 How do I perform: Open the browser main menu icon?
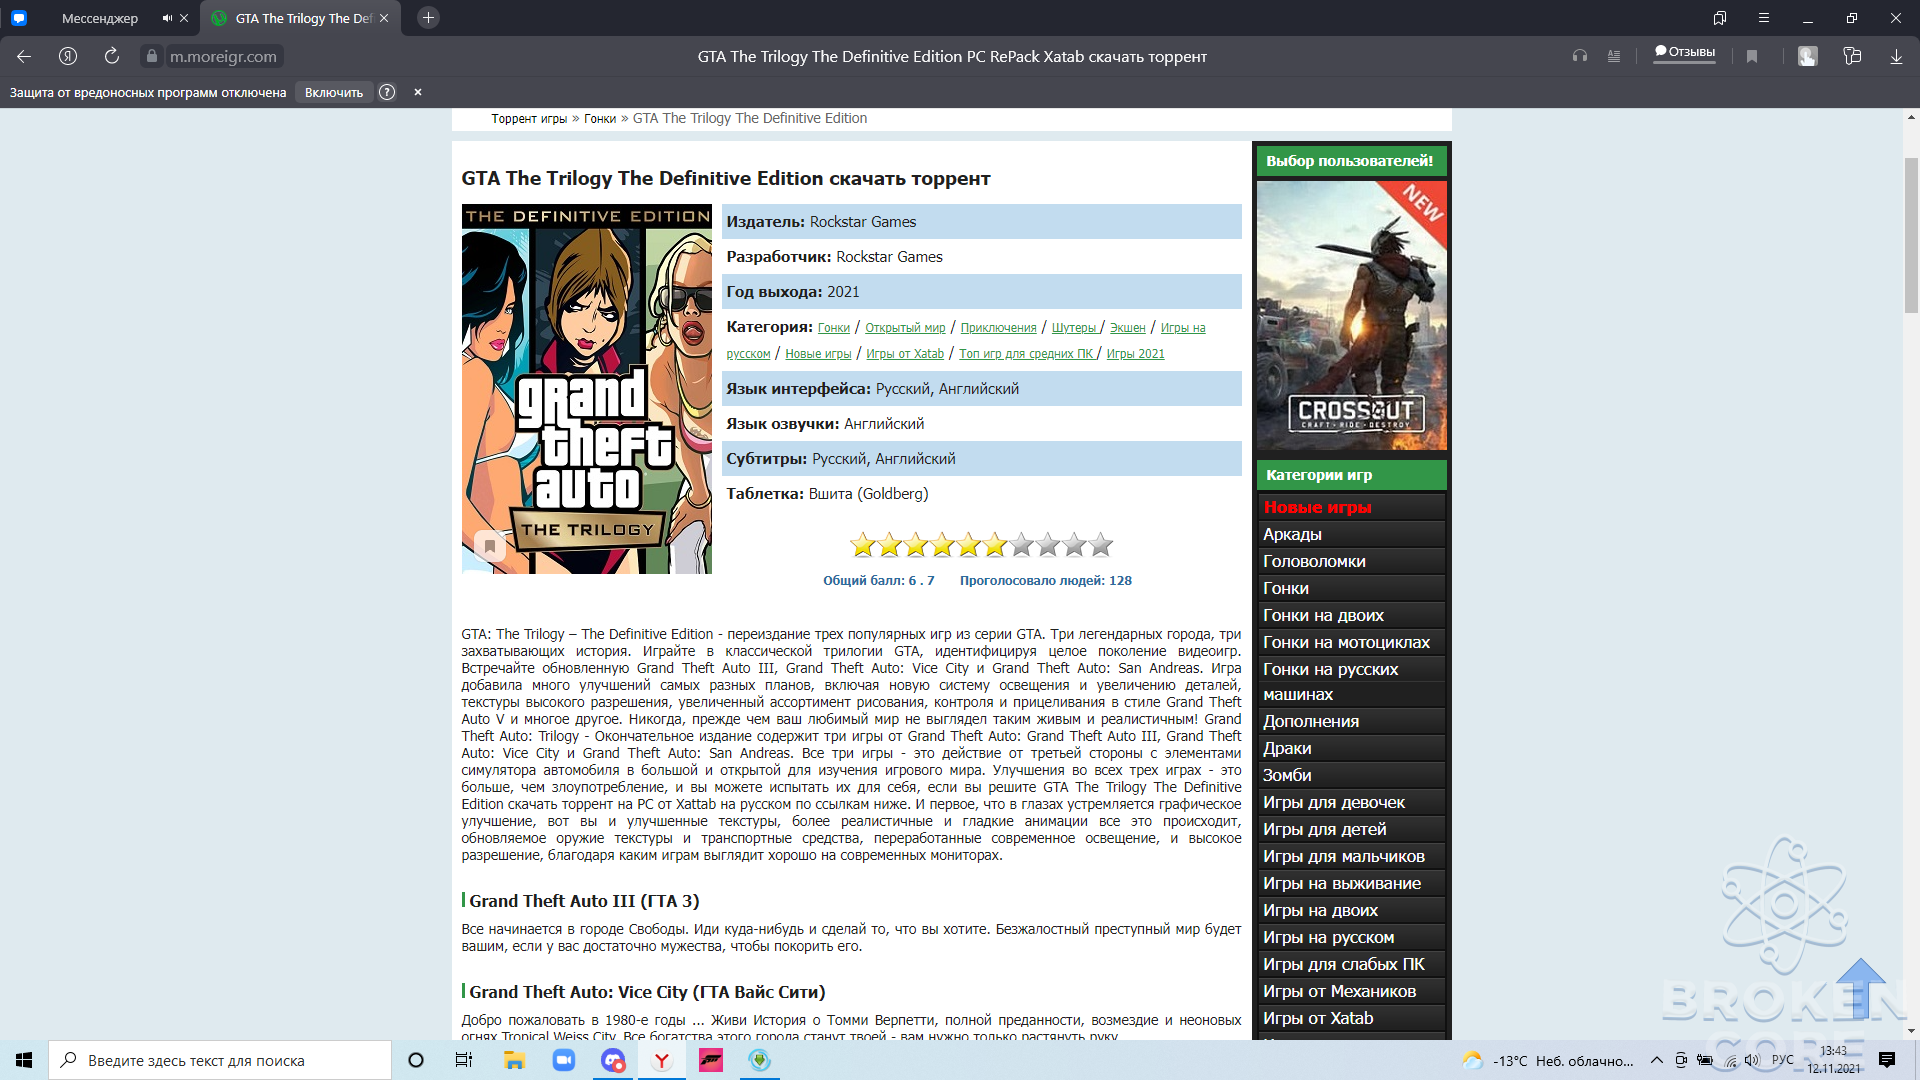1764,18
